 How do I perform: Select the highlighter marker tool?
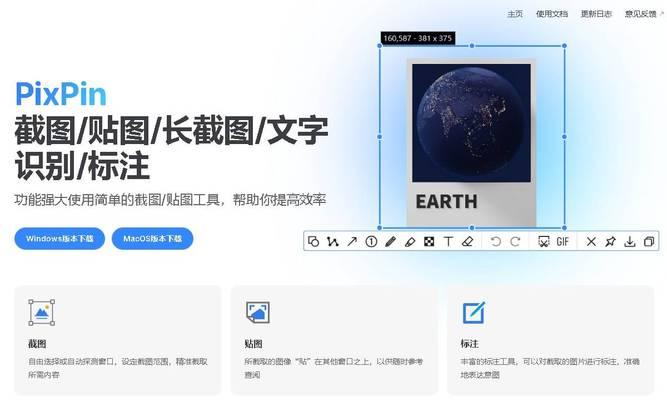pyautogui.click(x=410, y=242)
